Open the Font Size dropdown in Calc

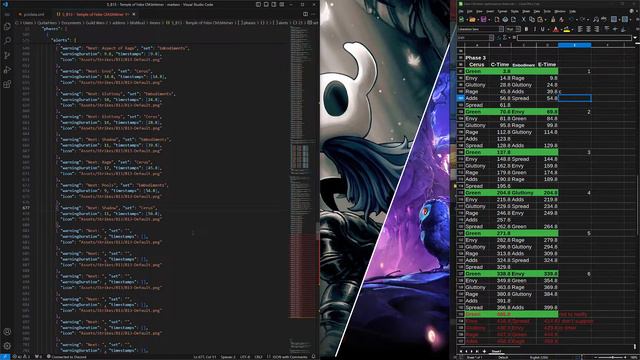coord(518,29)
